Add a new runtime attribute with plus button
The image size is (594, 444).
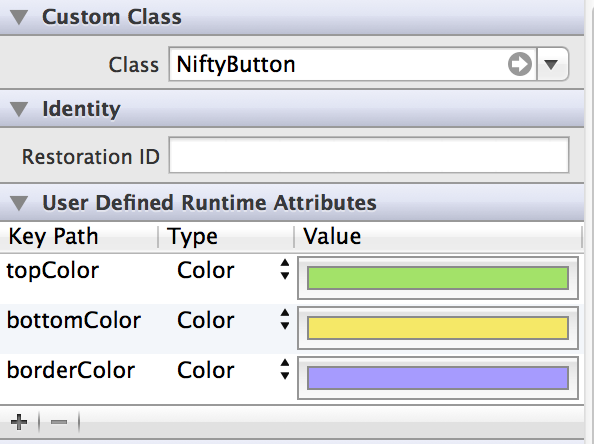(19, 422)
